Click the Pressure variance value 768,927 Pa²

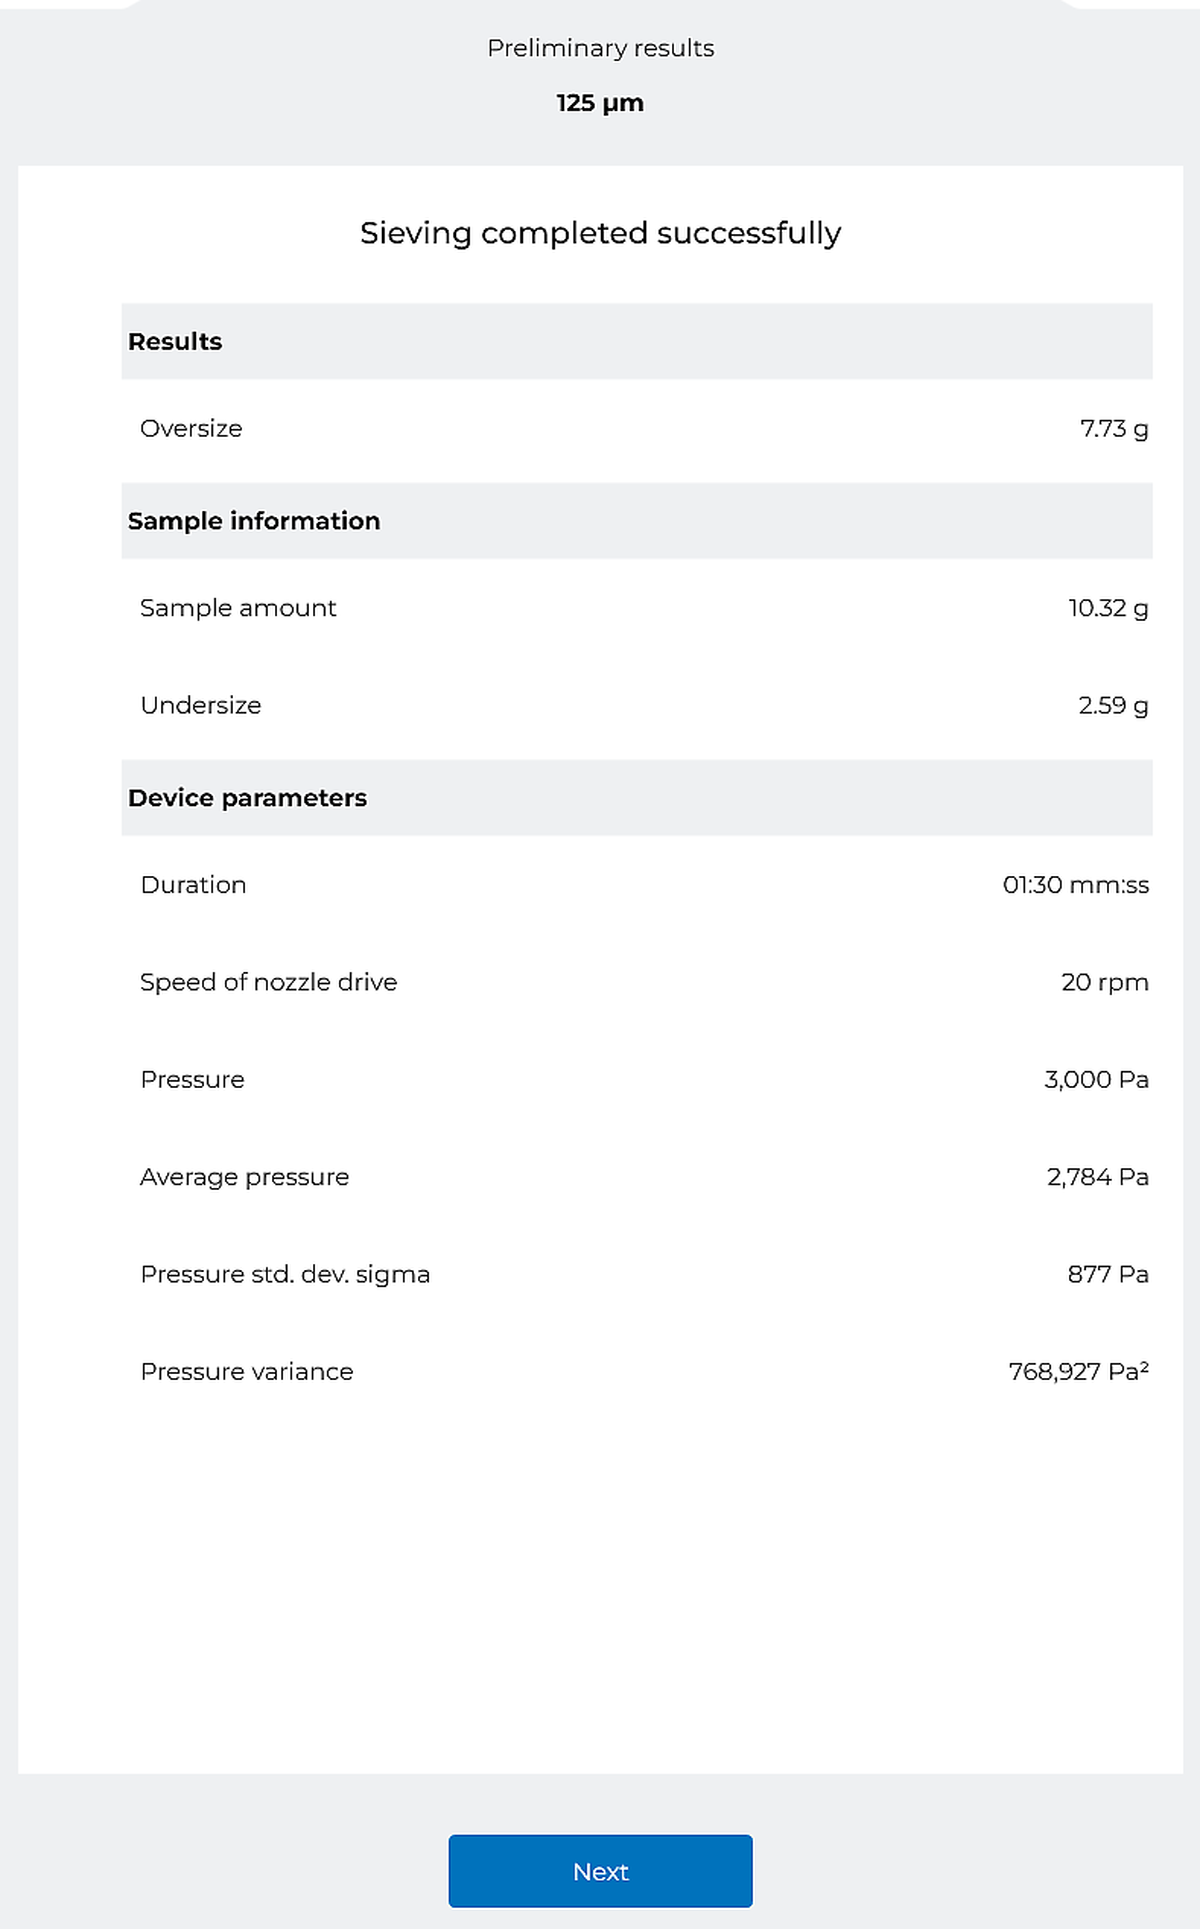point(1078,1371)
